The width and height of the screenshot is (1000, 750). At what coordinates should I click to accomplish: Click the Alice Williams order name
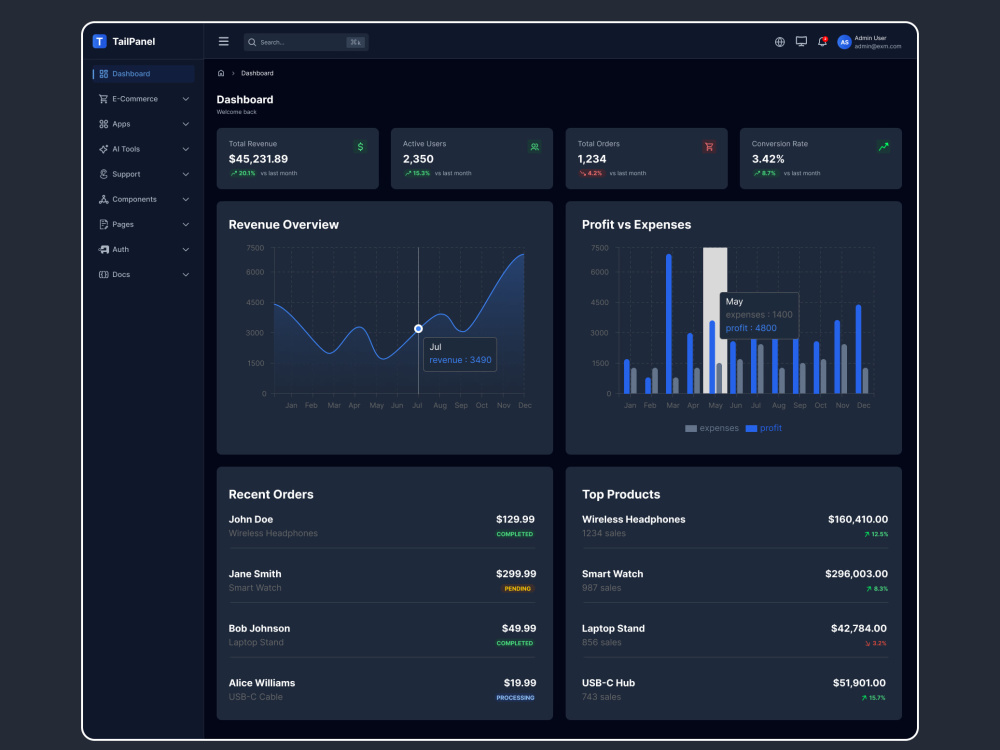[x=261, y=683]
